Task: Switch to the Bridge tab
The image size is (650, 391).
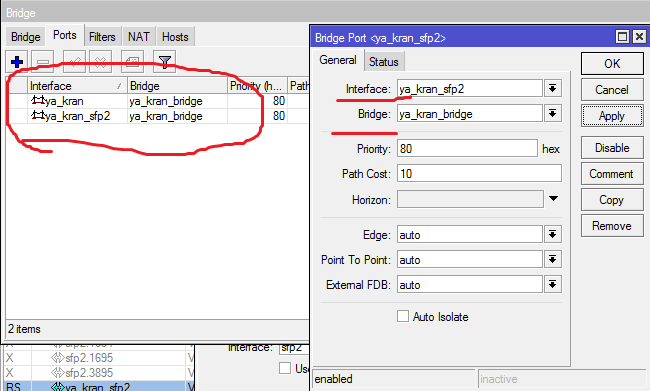Action: click(26, 37)
